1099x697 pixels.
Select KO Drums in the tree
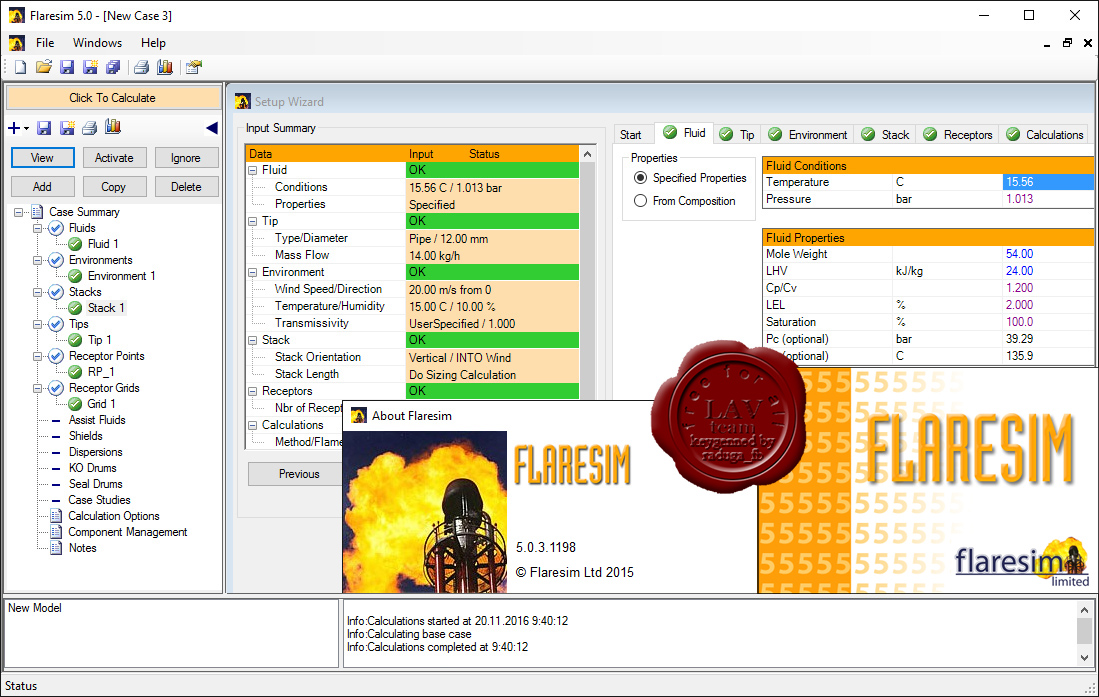point(93,468)
